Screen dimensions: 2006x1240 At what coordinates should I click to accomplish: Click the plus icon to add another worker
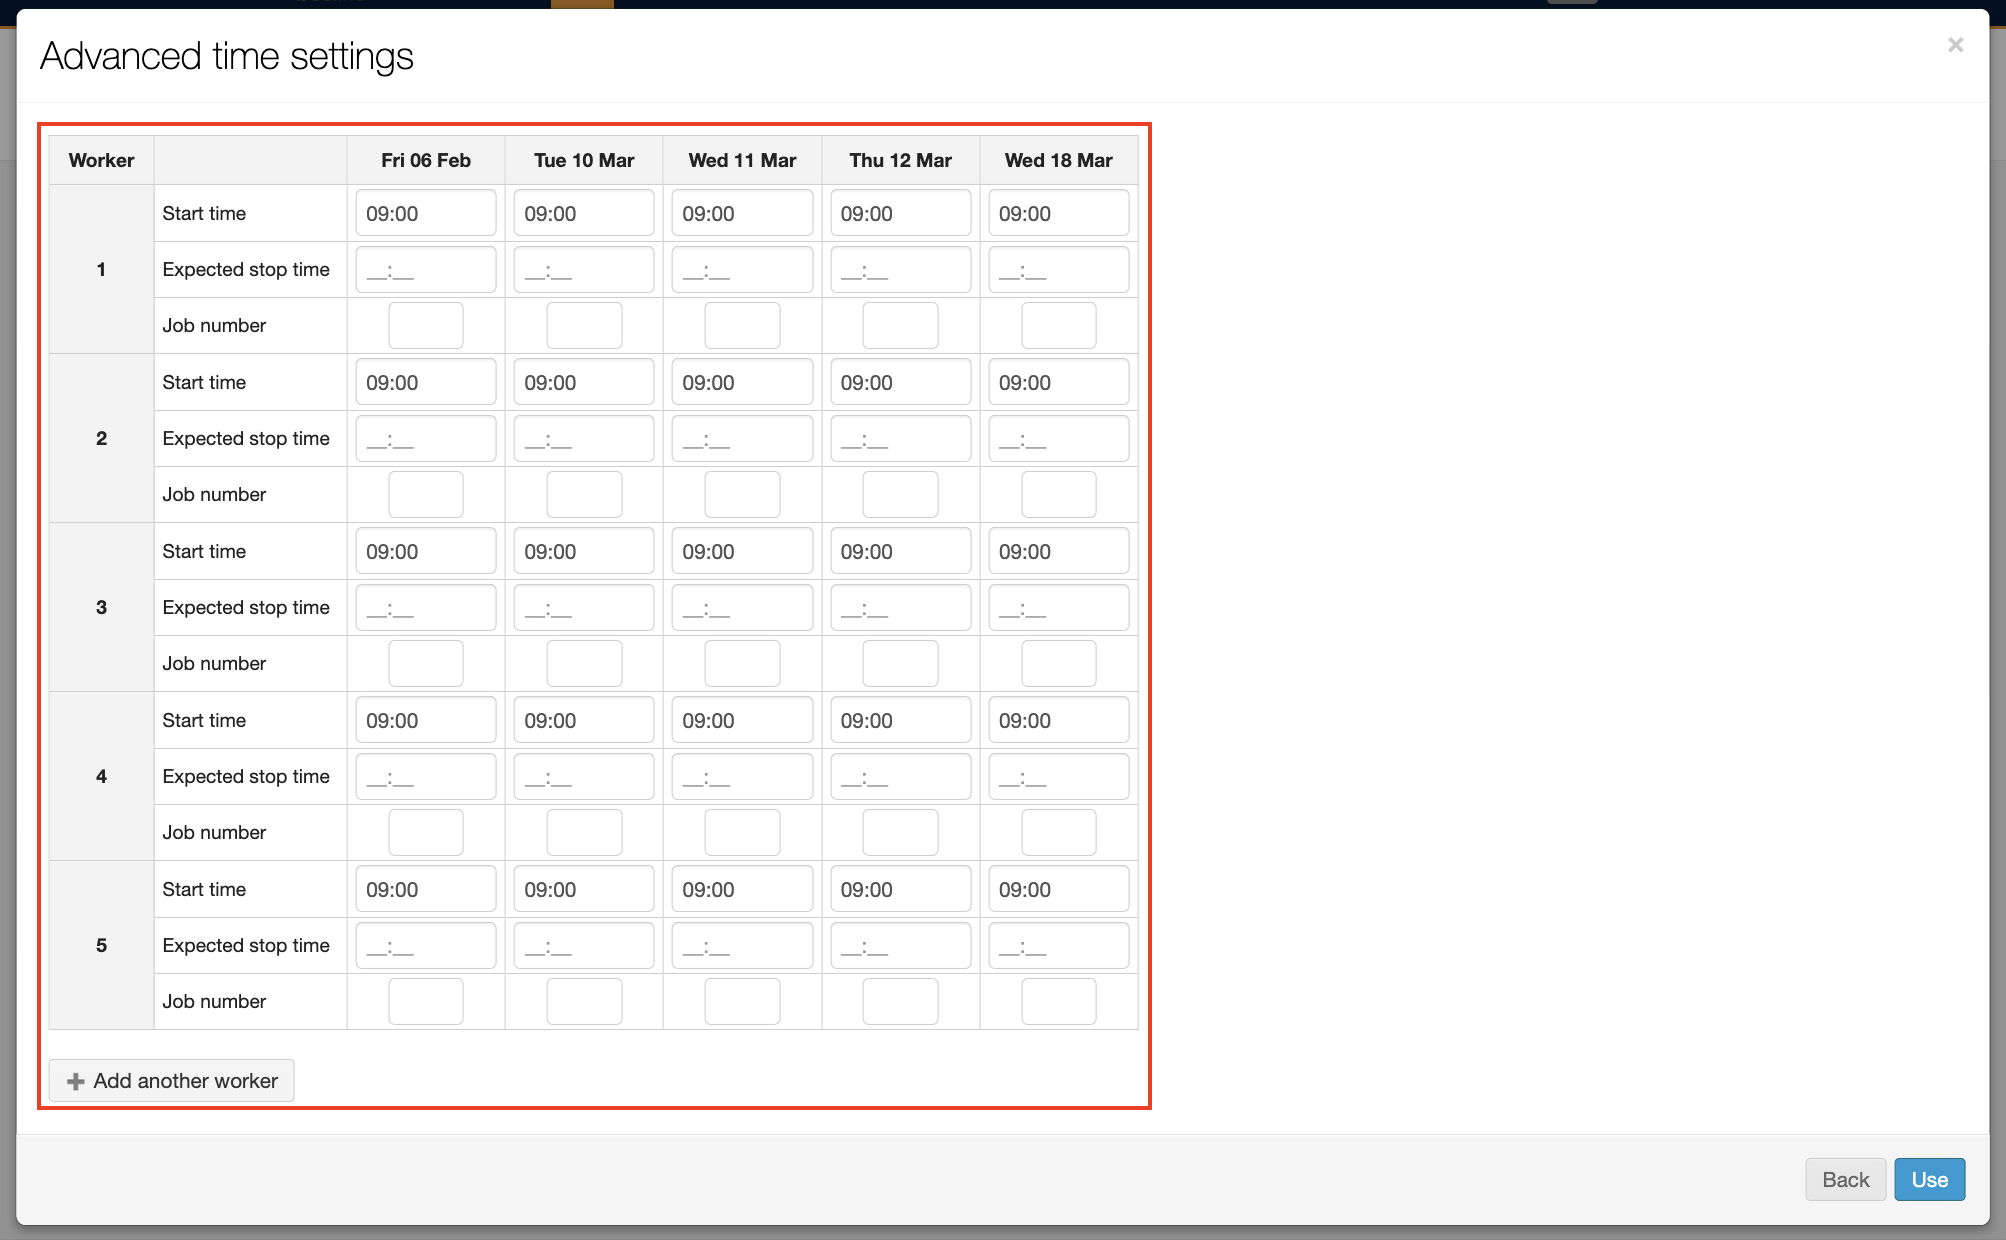pyautogui.click(x=75, y=1080)
